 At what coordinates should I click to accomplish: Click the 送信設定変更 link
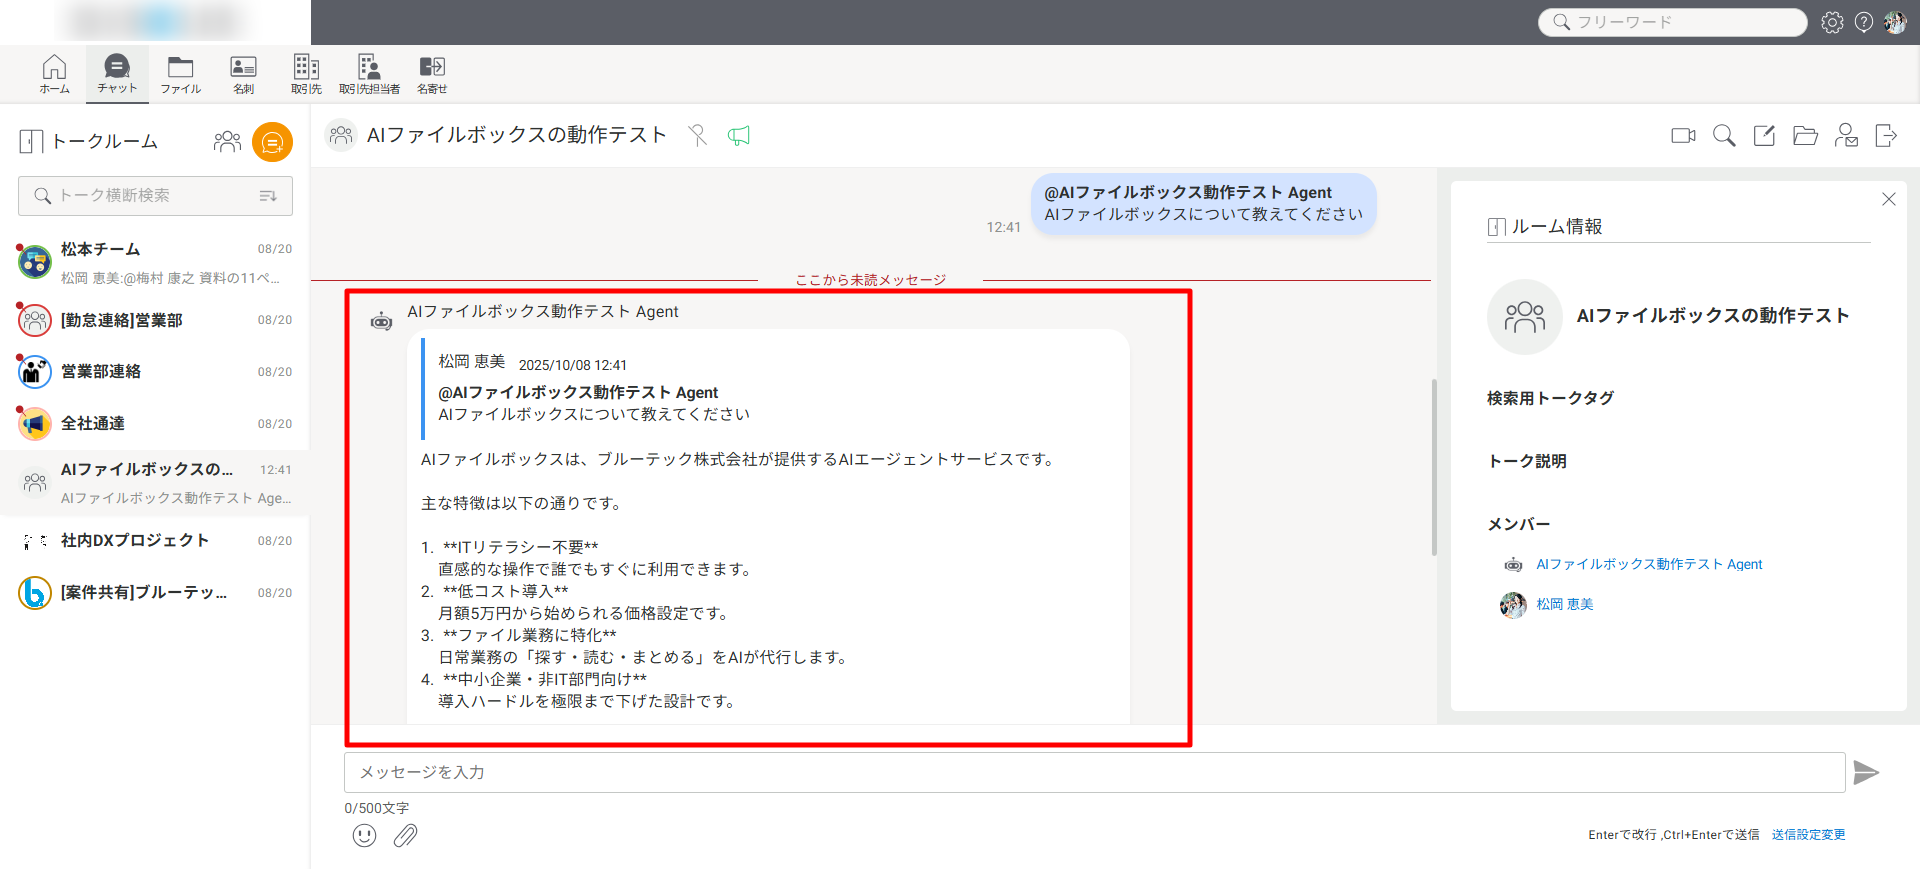pos(1808,834)
